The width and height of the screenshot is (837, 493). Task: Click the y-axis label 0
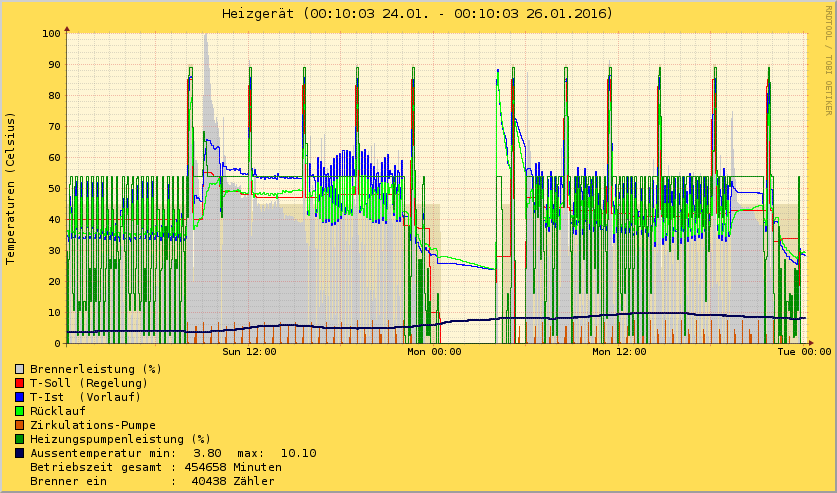click(58, 344)
